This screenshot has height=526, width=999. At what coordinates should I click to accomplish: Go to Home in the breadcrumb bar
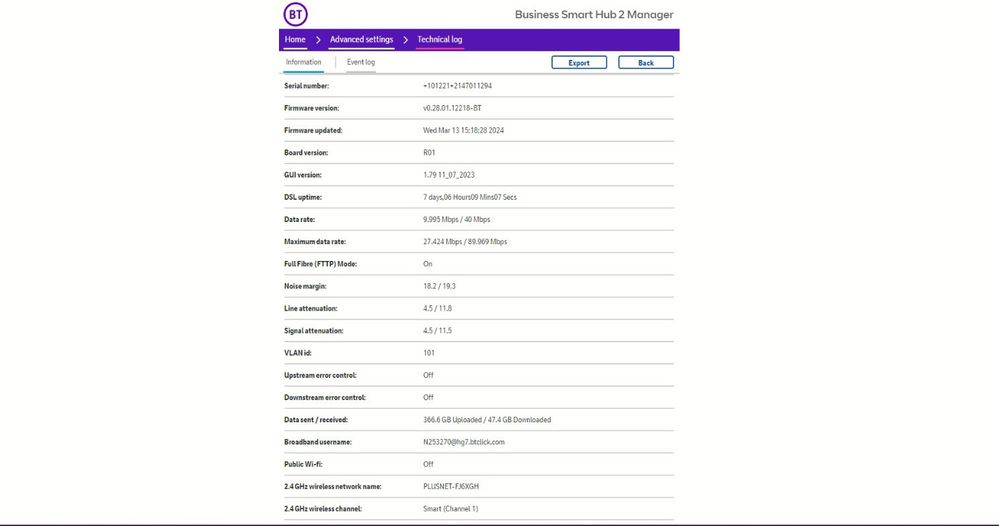coord(295,40)
